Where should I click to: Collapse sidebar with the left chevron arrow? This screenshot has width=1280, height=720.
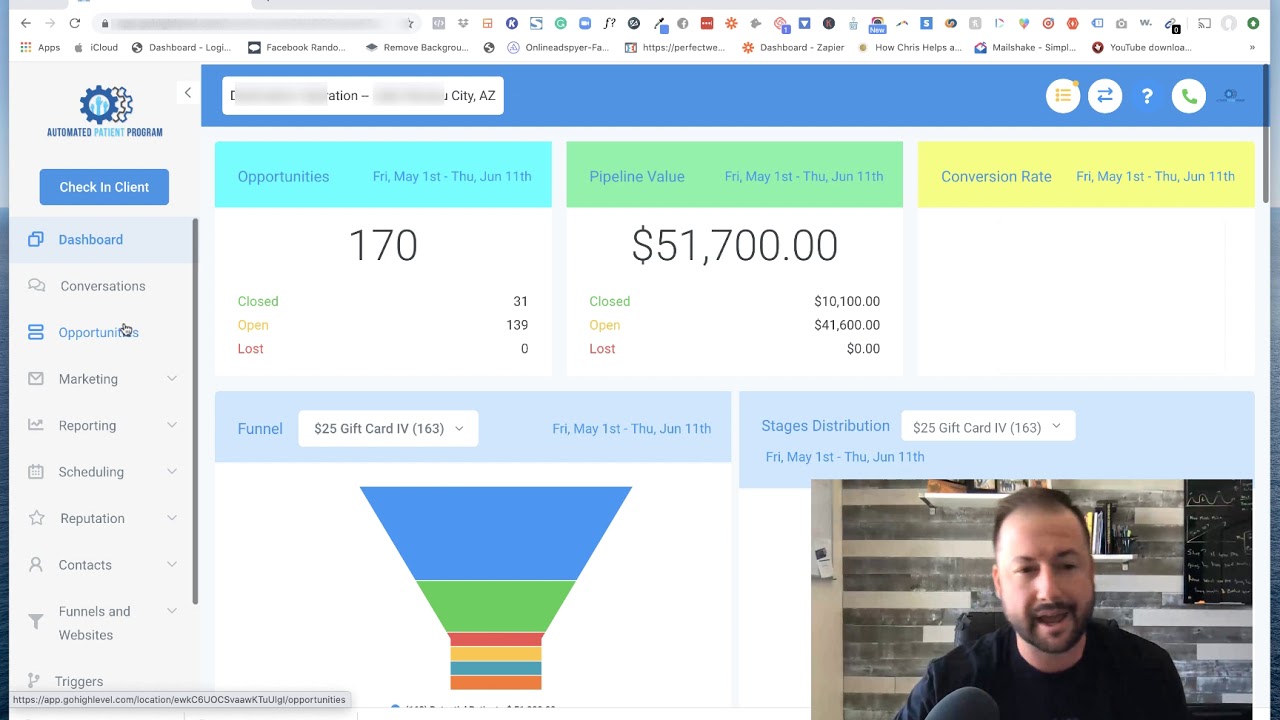[187, 93]
